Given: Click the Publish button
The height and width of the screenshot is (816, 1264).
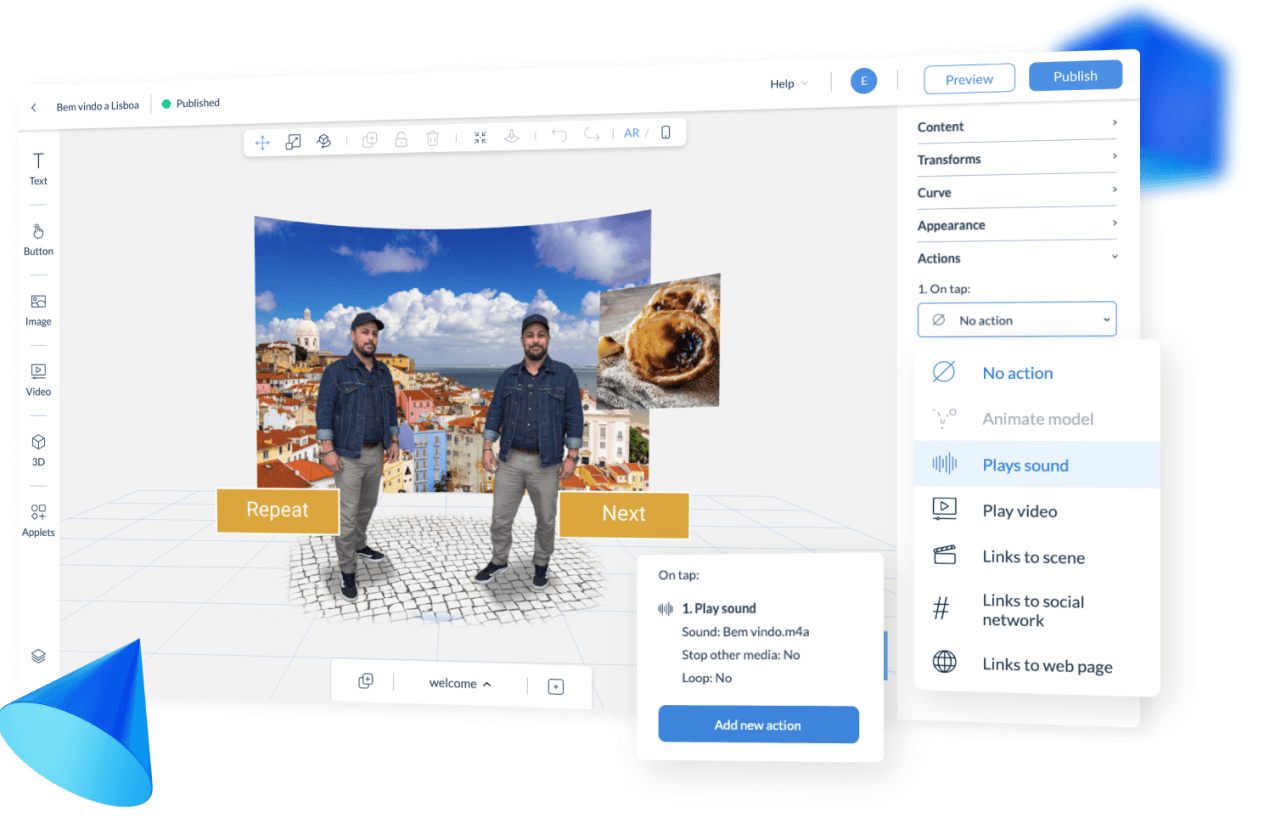Looking at the screenshot, I should pyautogui.click(x=1075, y=76).
